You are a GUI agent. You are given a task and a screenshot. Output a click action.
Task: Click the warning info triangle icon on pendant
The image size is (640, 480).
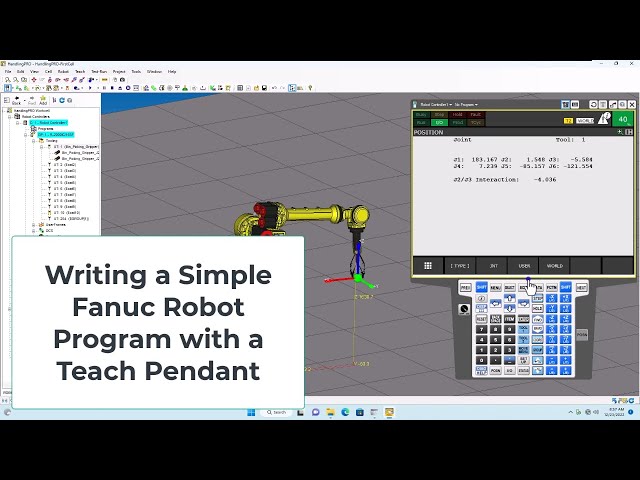[604, 118]
